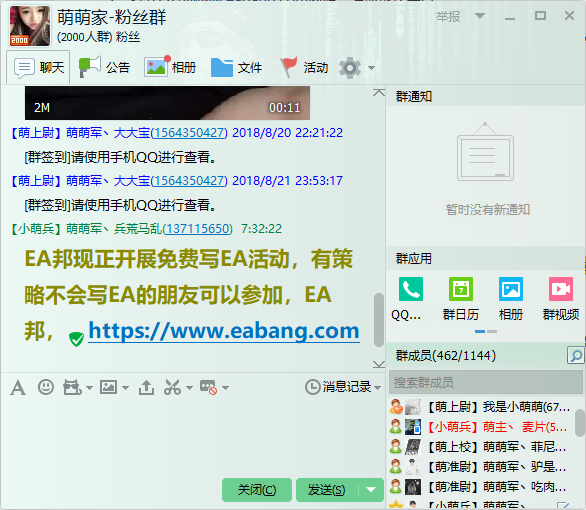Click the 举报 report button
586x510 pixels.
click(x=448, y=16)
